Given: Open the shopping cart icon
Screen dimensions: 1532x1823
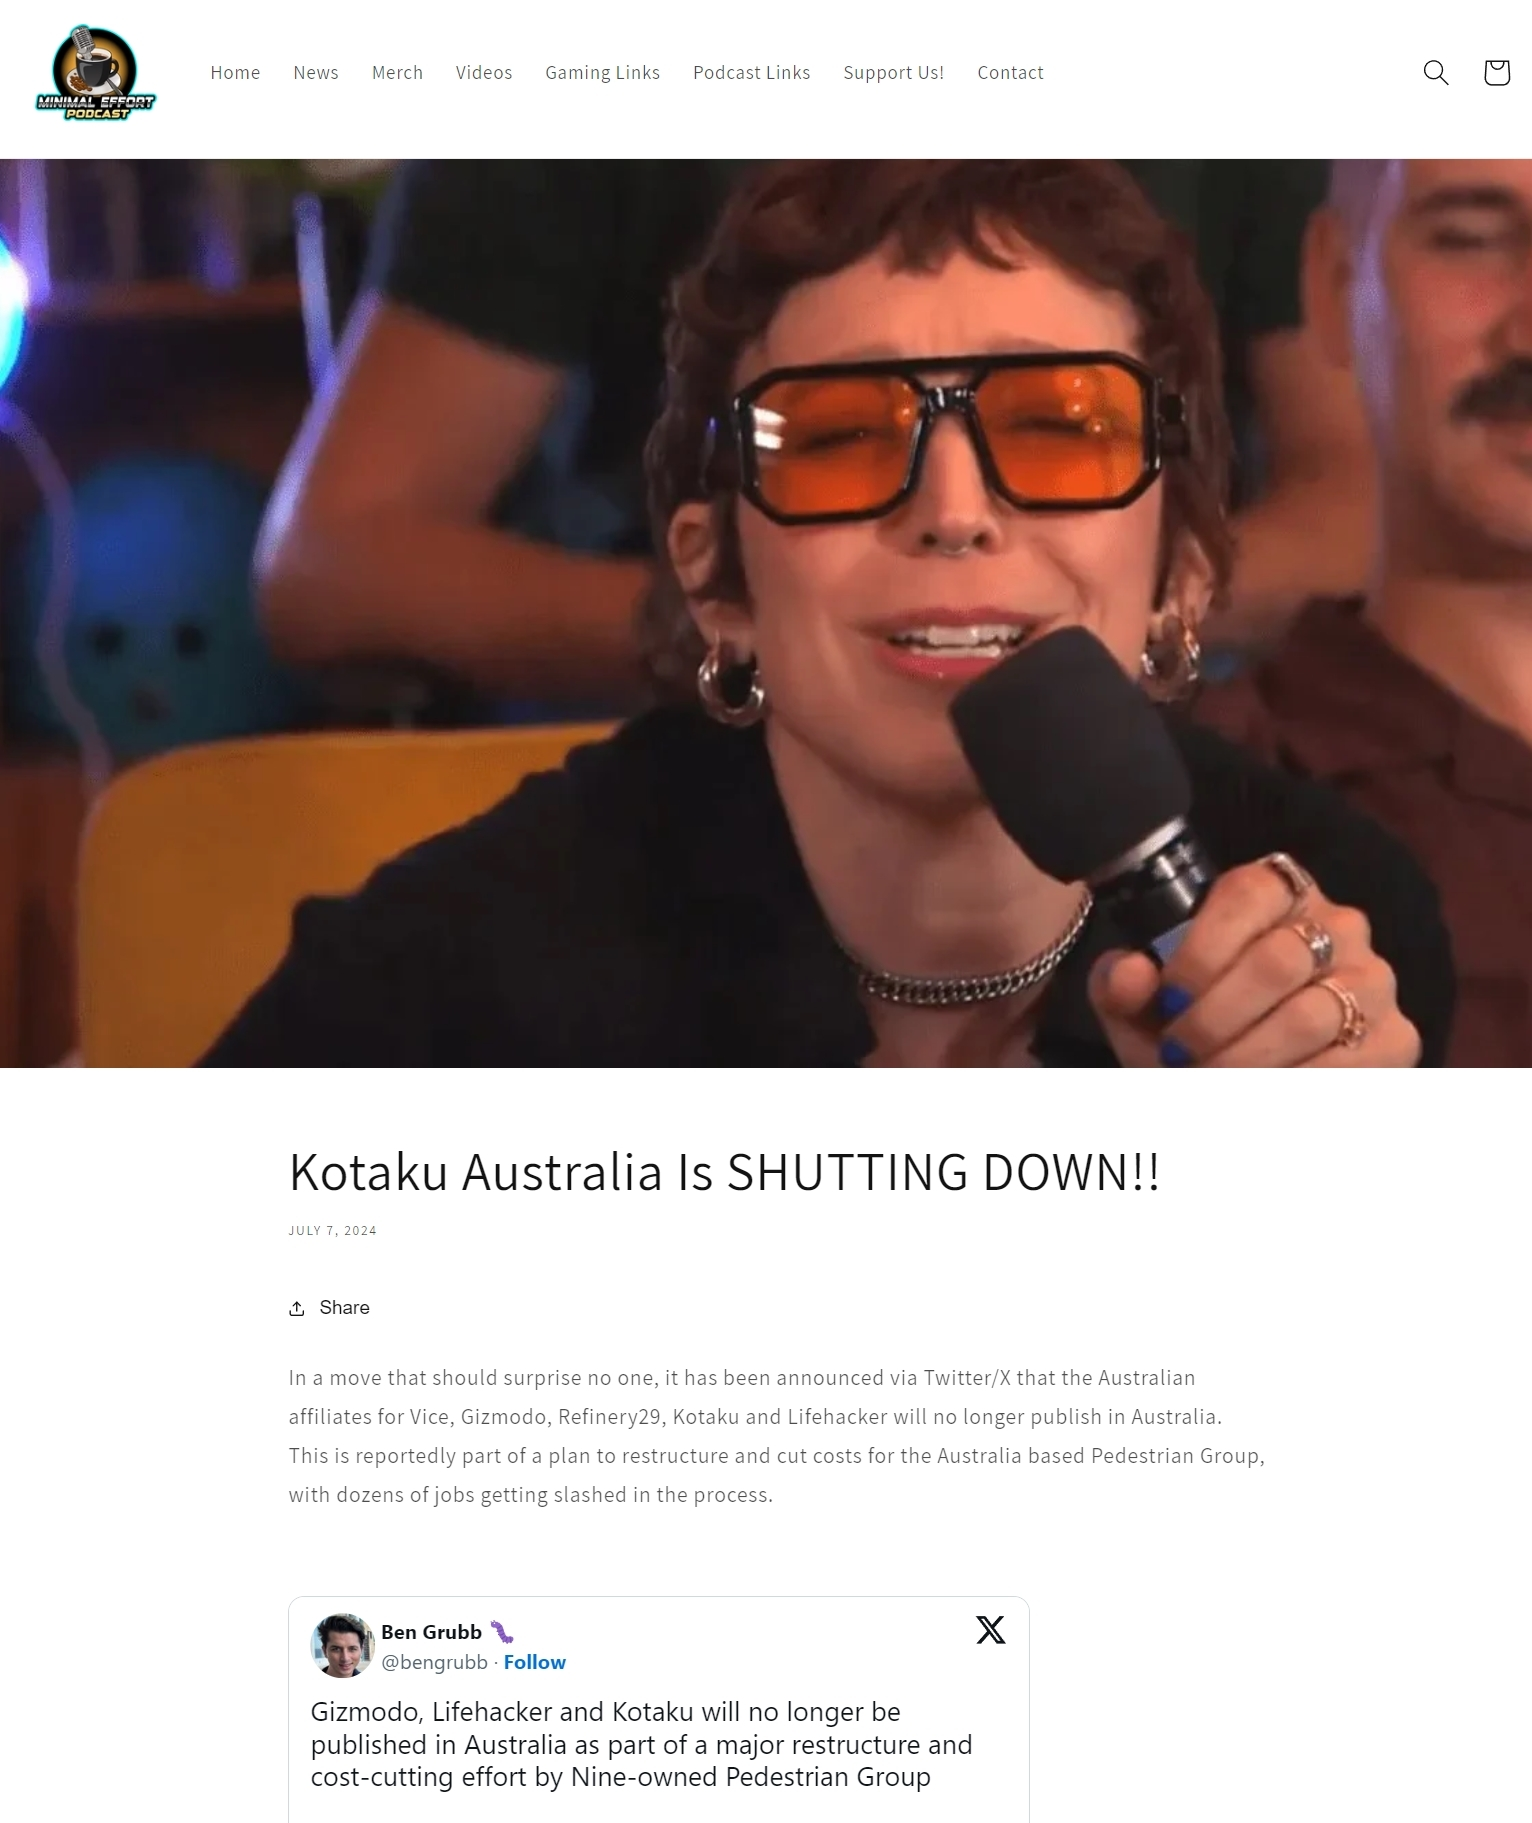Looking at the screenshot, I should coord(1497,72).
